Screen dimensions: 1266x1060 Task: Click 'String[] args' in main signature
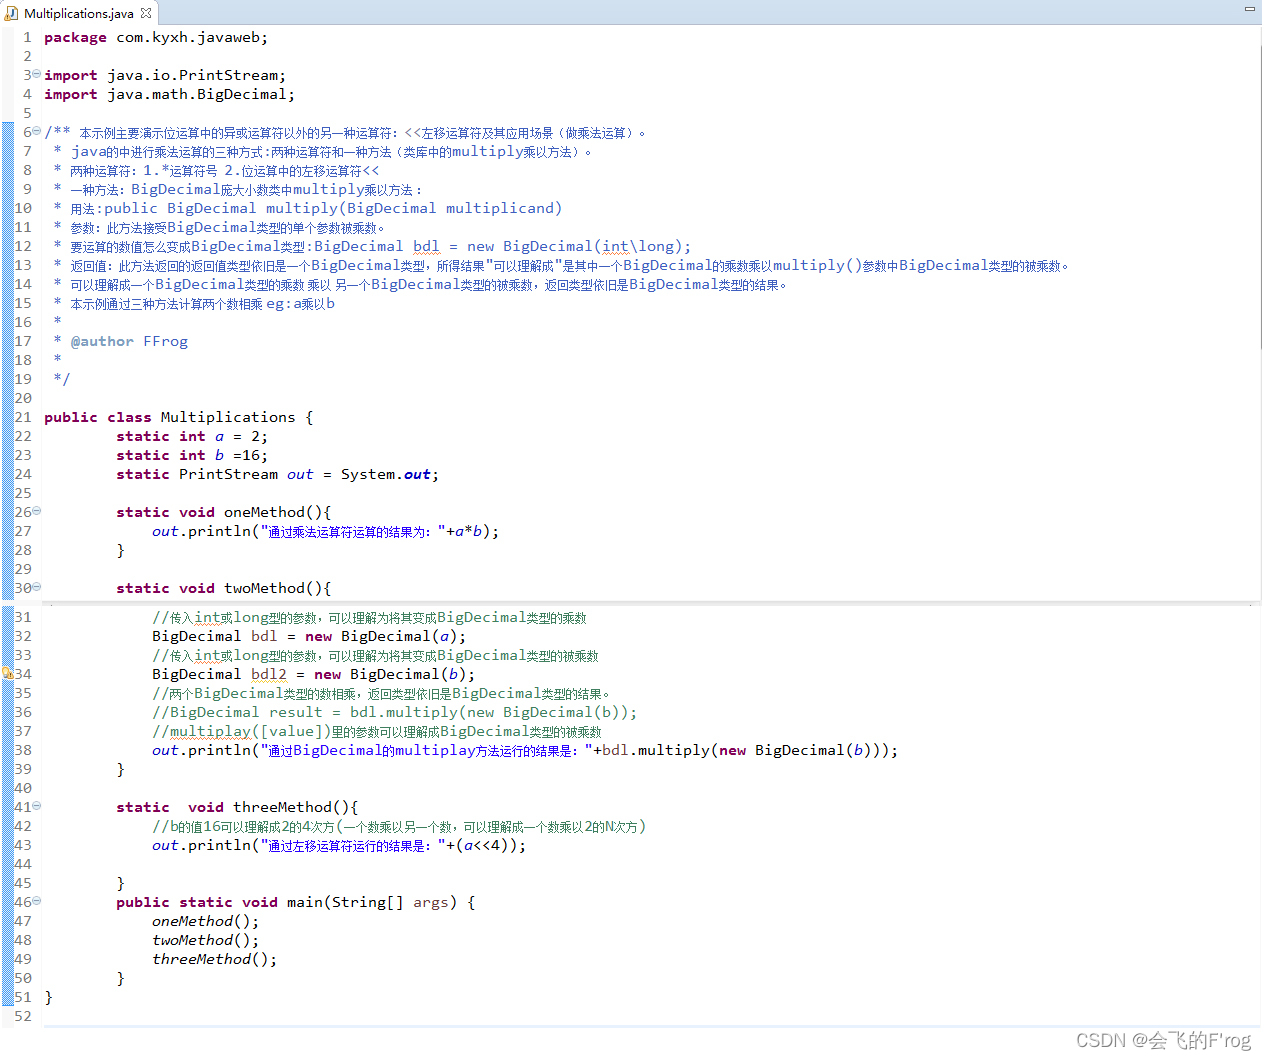390,902
